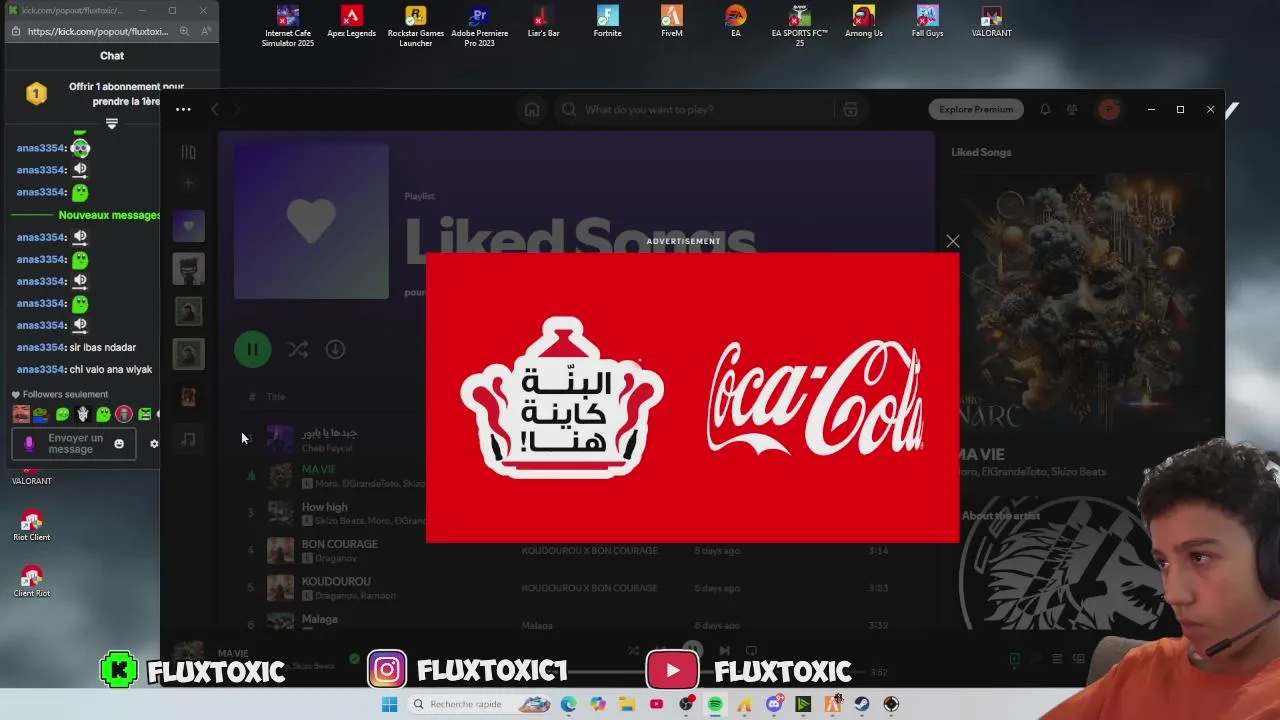This screenshot has width=1280, height=720.
Task: Click the Kick popout URL address bar
Action: 97,31
